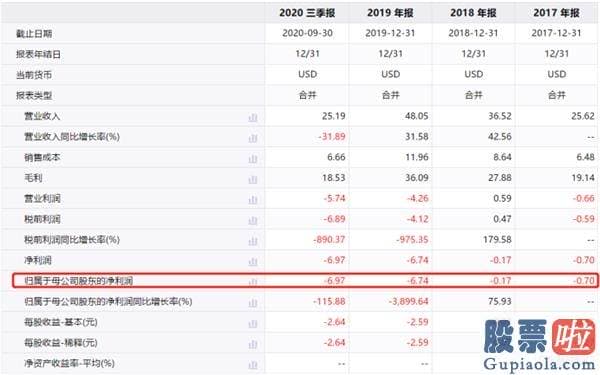Click 营业收入 value 36.52
Viewport: 600px width, 375px height.
pyautogui.click(x=500, y=116)
